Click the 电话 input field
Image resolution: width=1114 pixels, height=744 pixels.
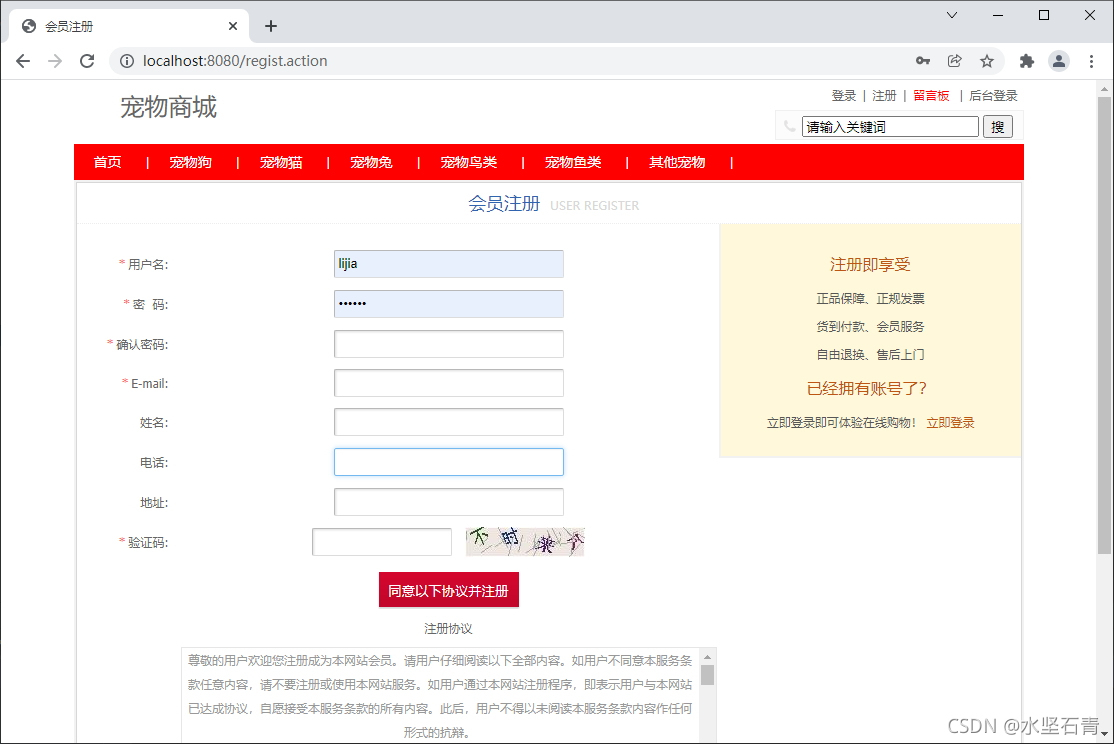[x=449, y=462]
